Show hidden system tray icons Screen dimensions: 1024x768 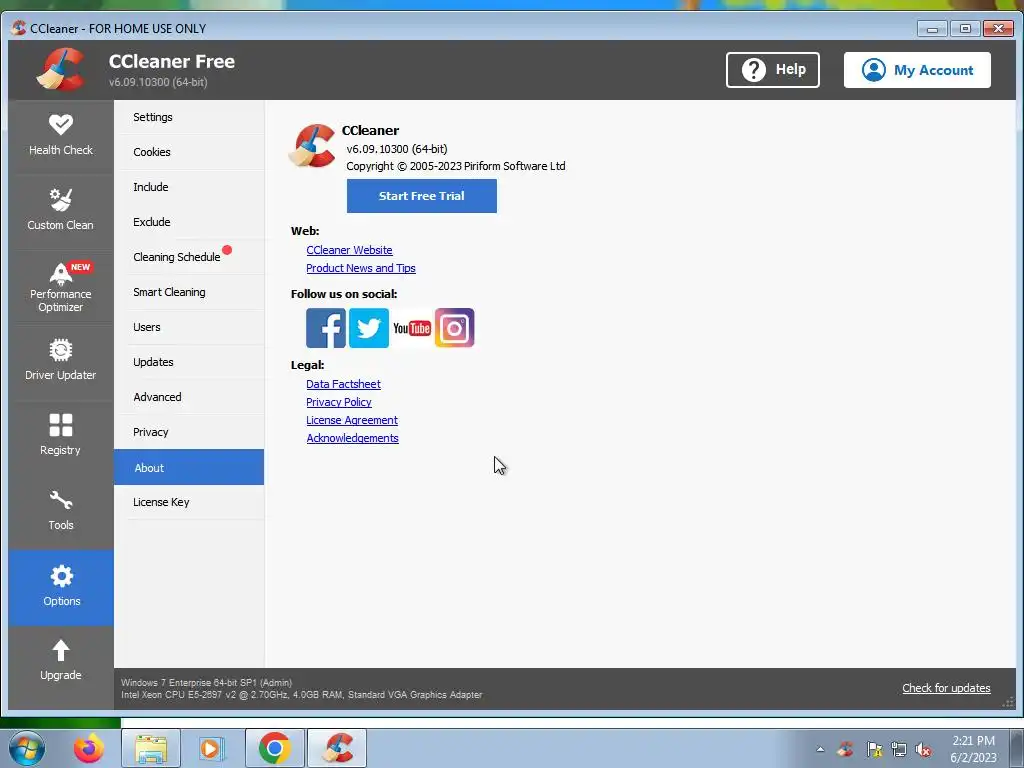point(820,749)
